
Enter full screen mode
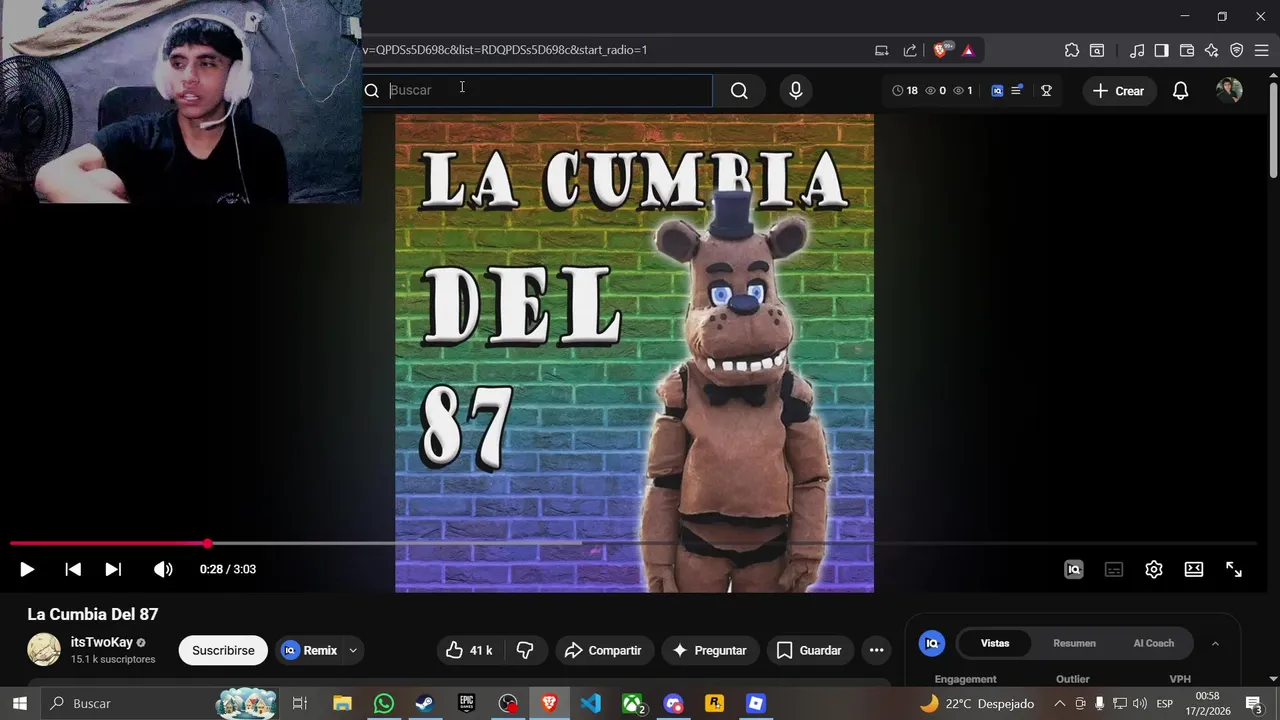tap(1234, 569)
